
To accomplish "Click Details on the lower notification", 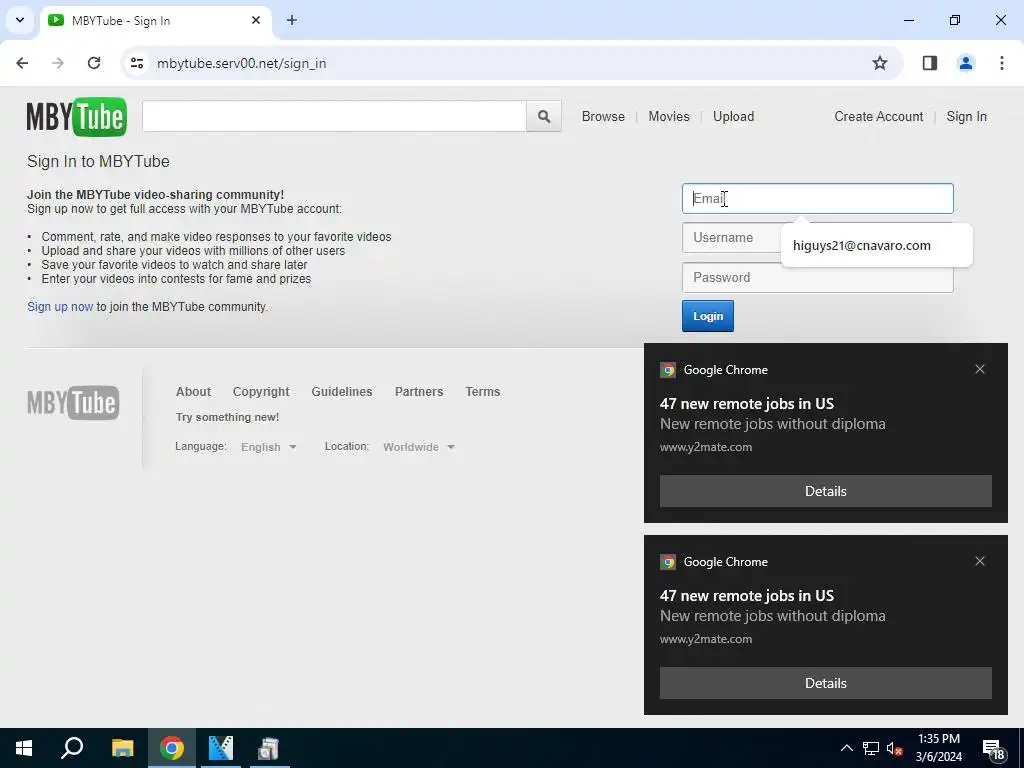I will tap(825, 683).
